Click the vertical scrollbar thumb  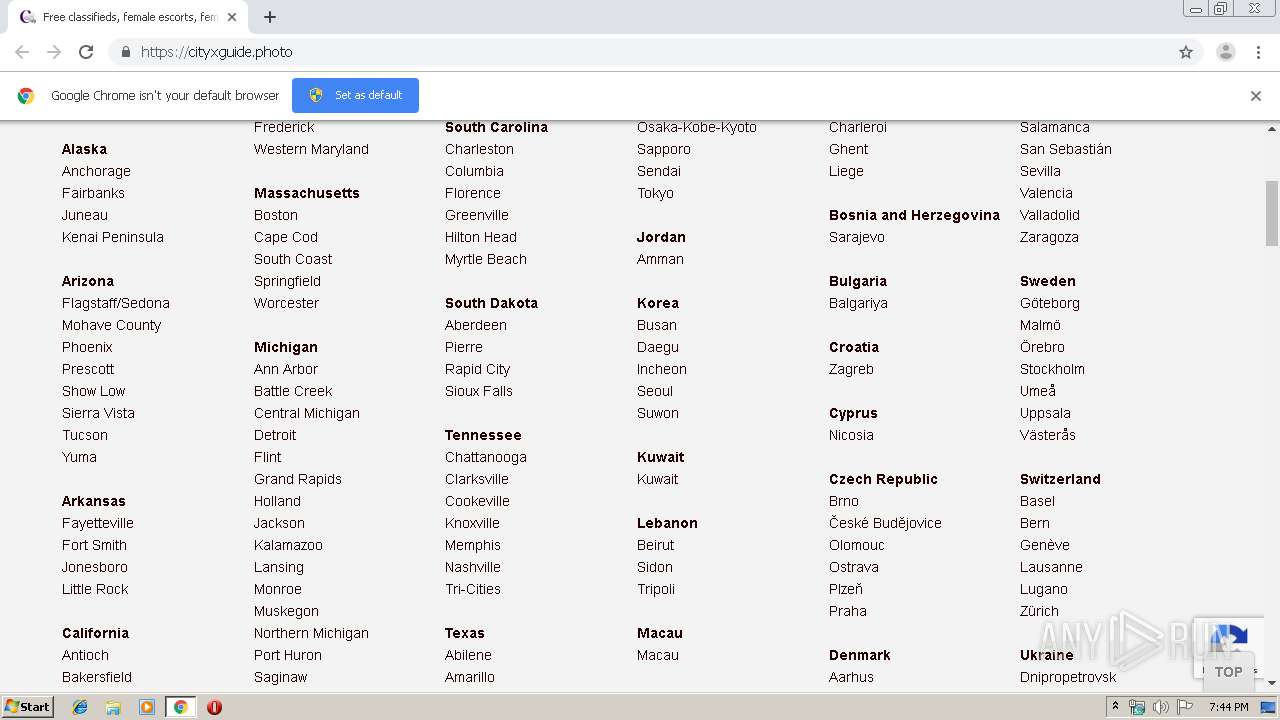(1272, 213)
